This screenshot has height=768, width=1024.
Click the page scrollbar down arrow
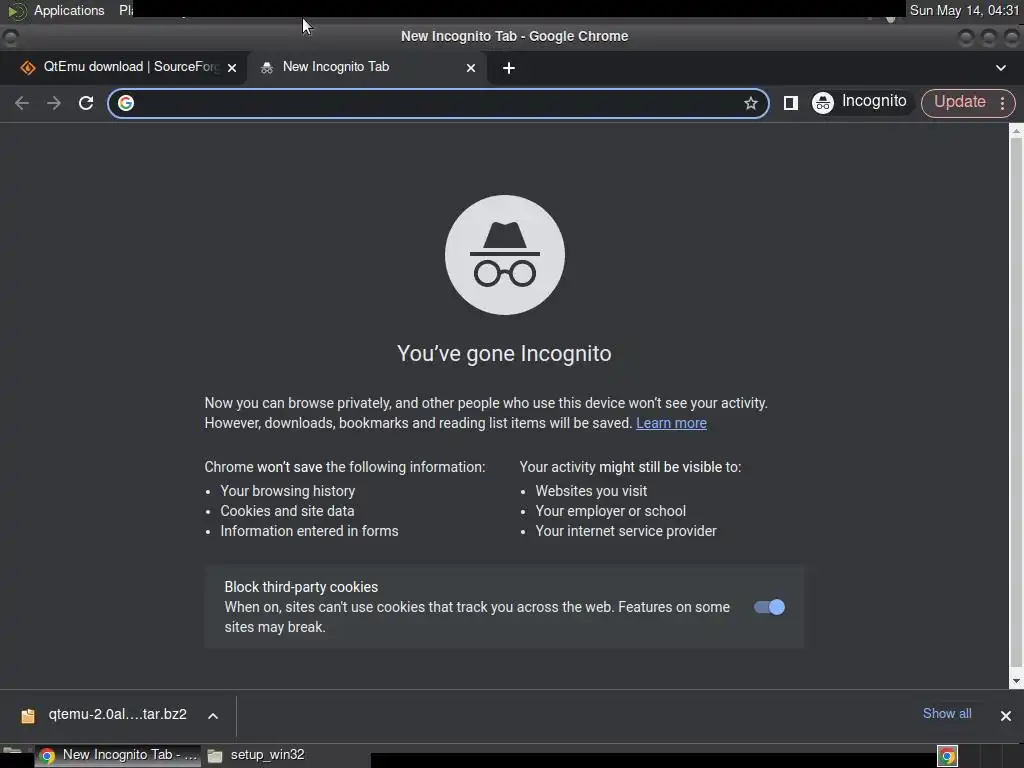click(x=1016, y=681)
